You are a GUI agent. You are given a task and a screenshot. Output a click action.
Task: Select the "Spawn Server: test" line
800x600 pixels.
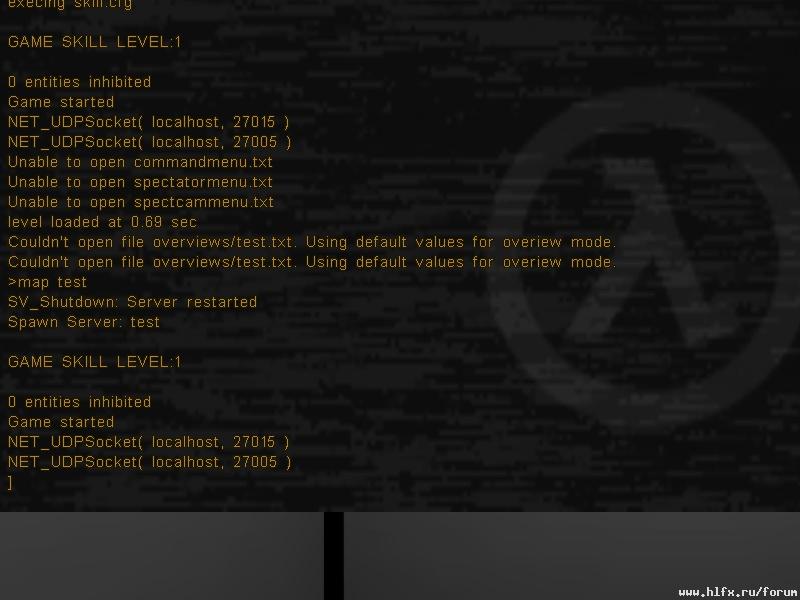point(84,322)
